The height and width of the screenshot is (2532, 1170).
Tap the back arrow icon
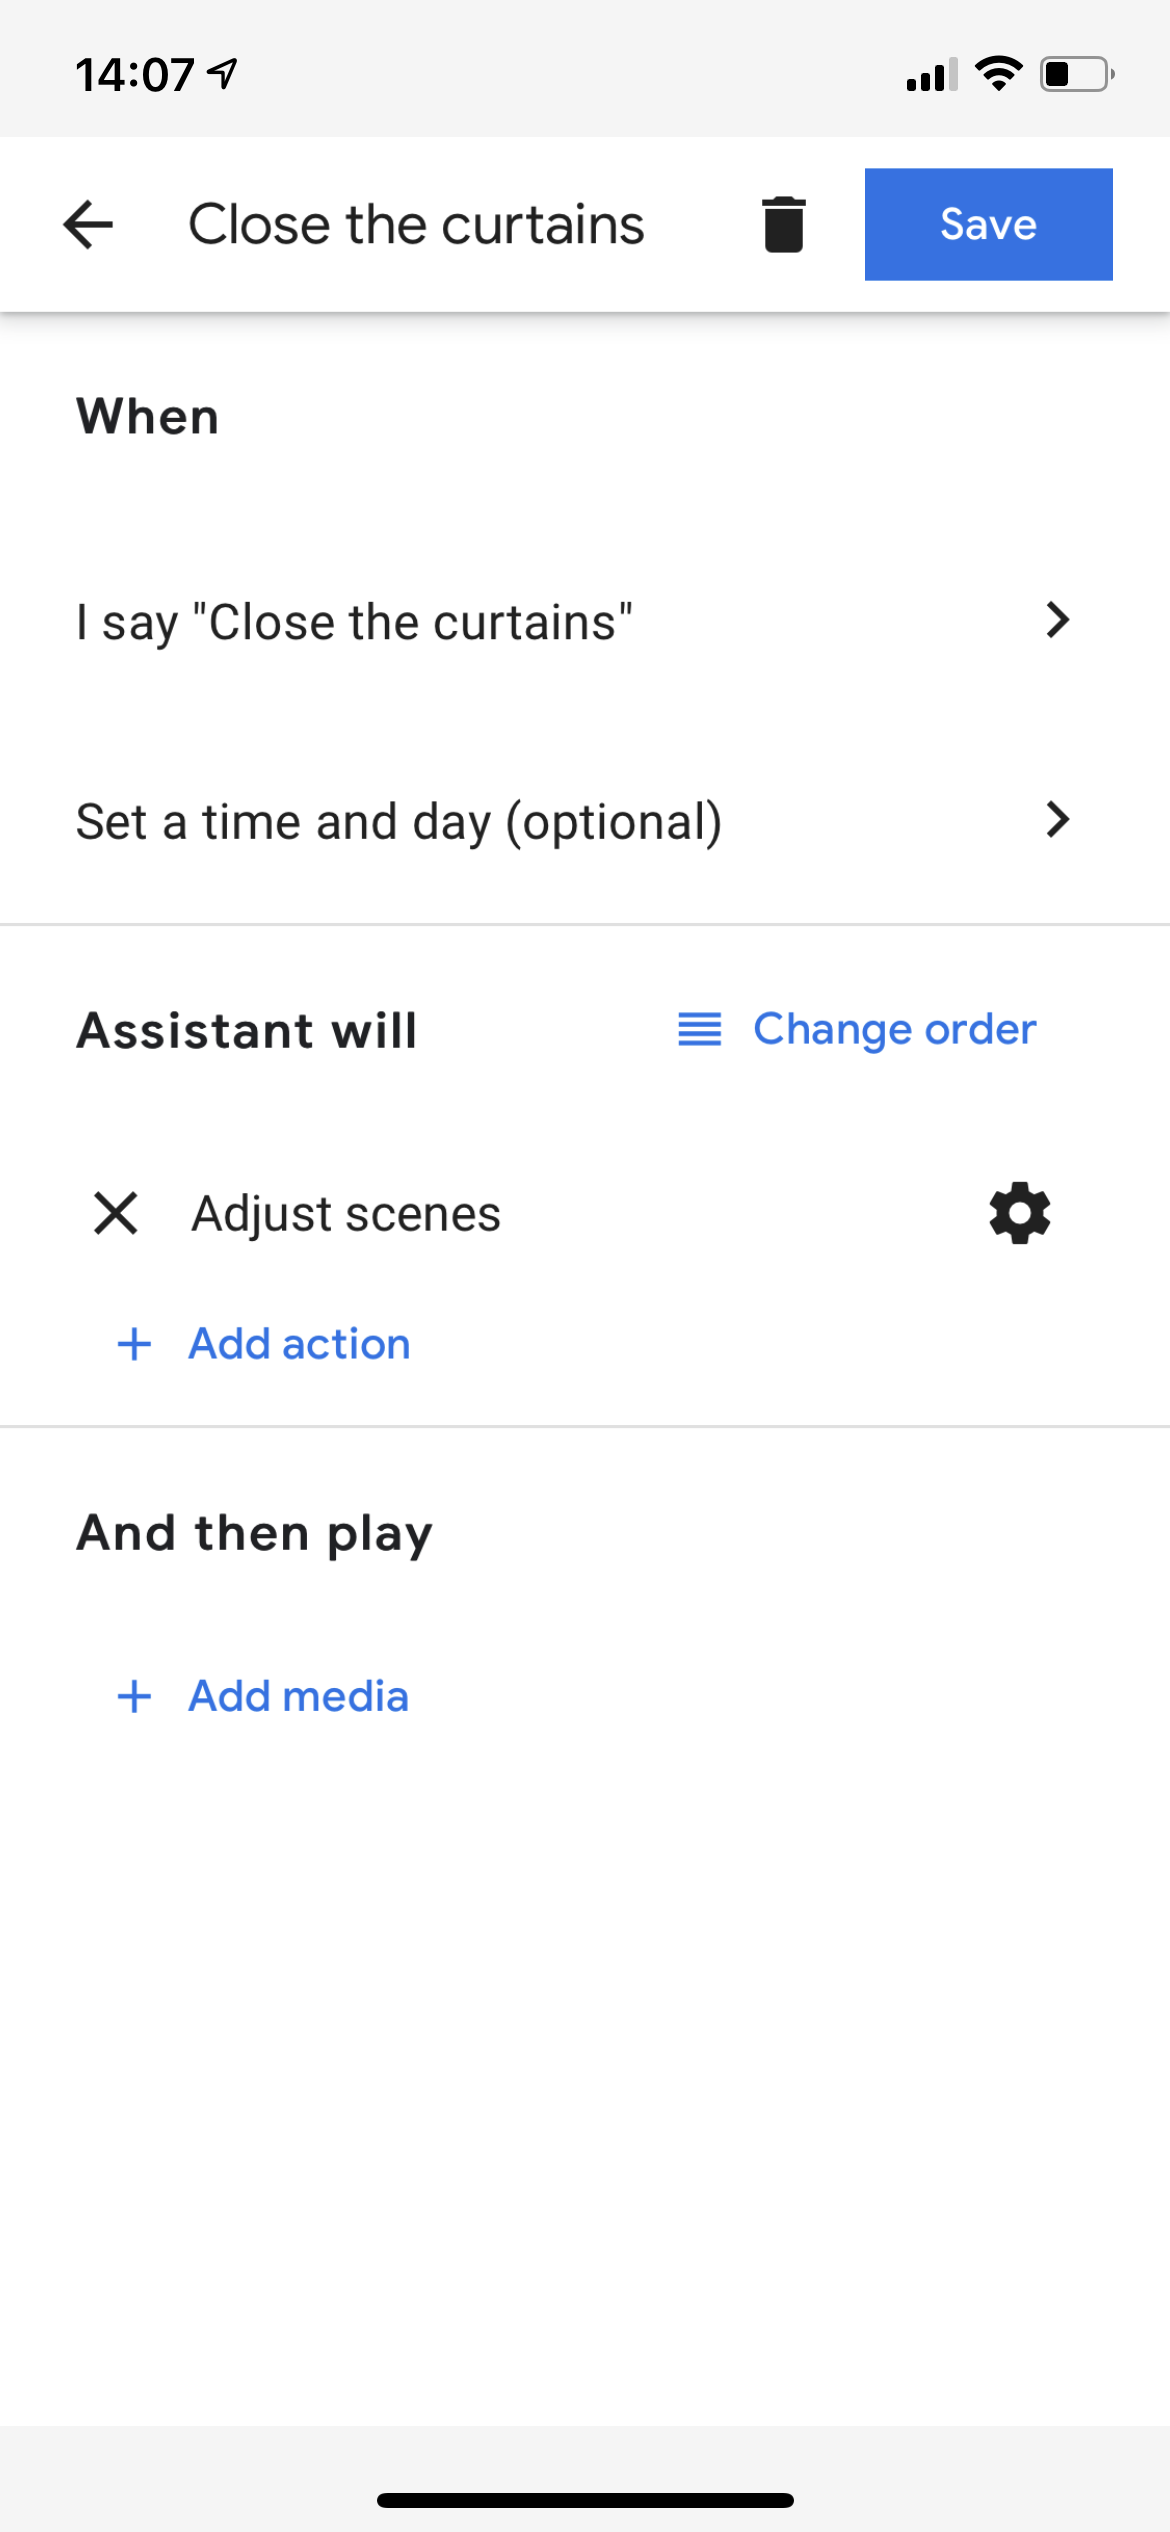88,224
